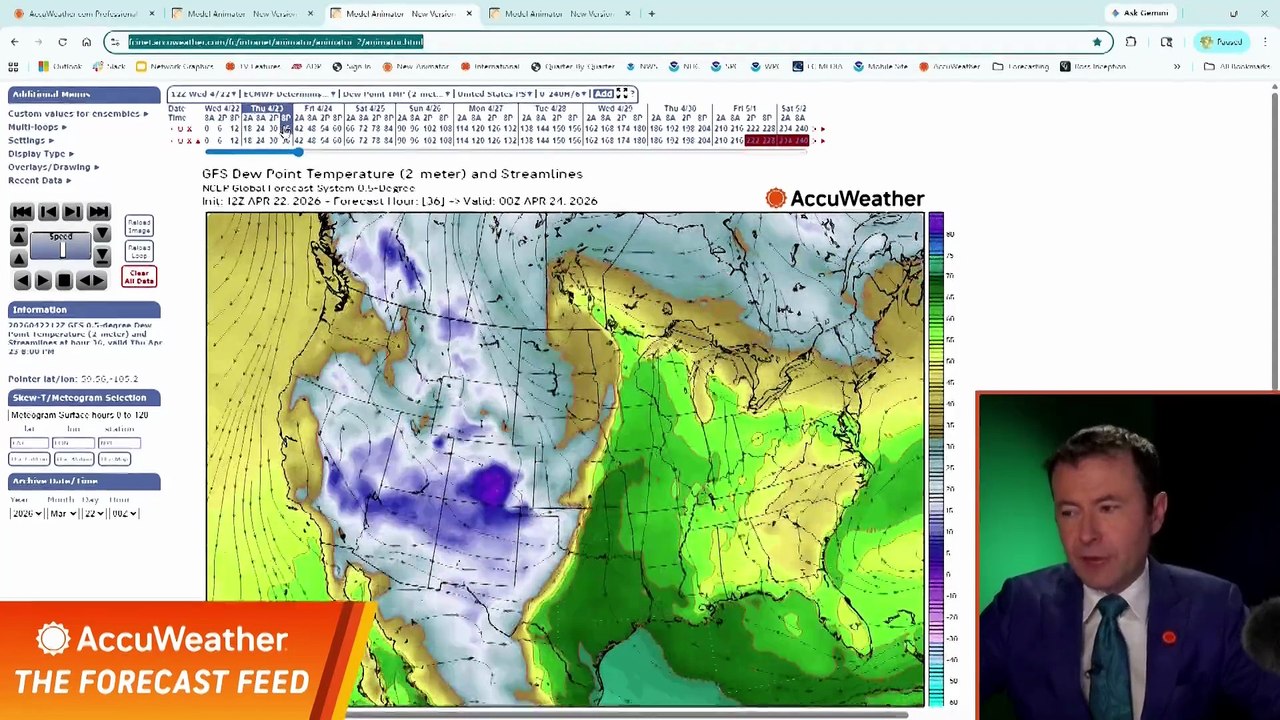Expand Custom values for ensembles menu

point(78,114)
